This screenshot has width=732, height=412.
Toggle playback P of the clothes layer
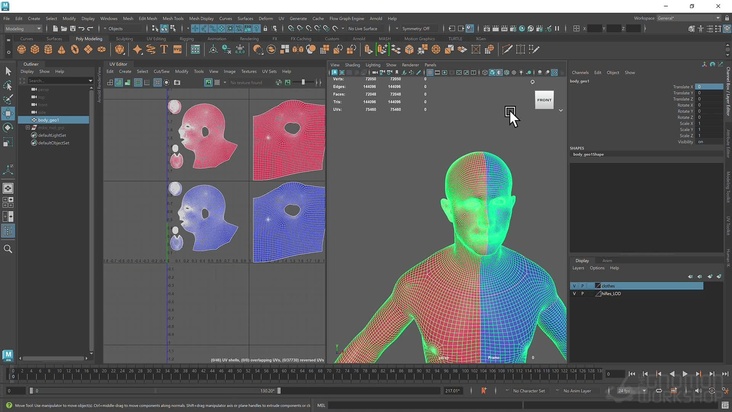click(x=582, y=286)
